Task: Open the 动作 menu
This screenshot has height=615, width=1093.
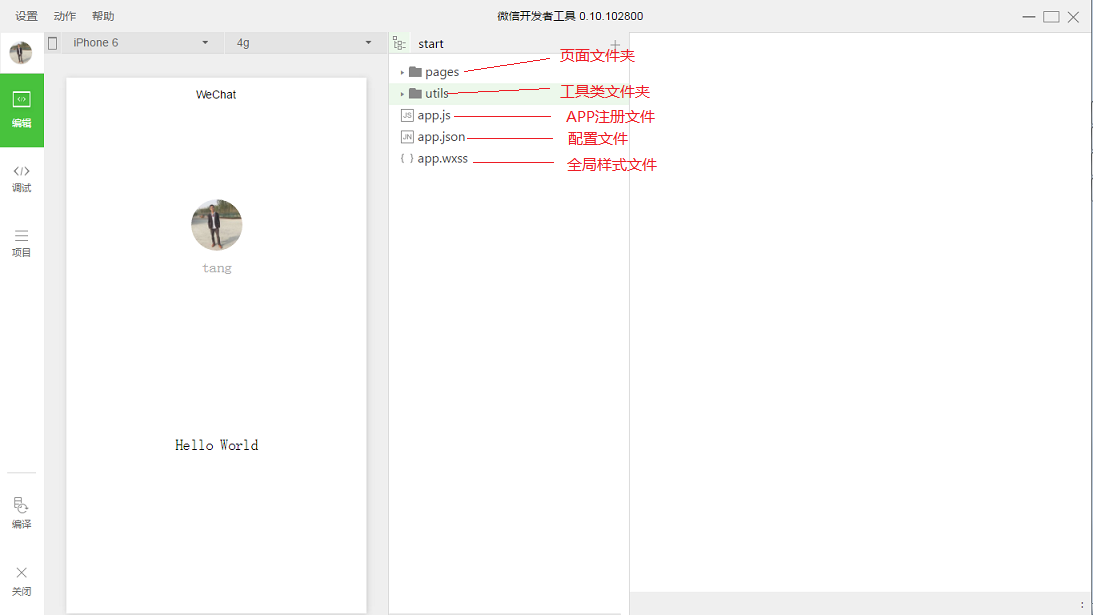Action: click(x=65, y=15)
